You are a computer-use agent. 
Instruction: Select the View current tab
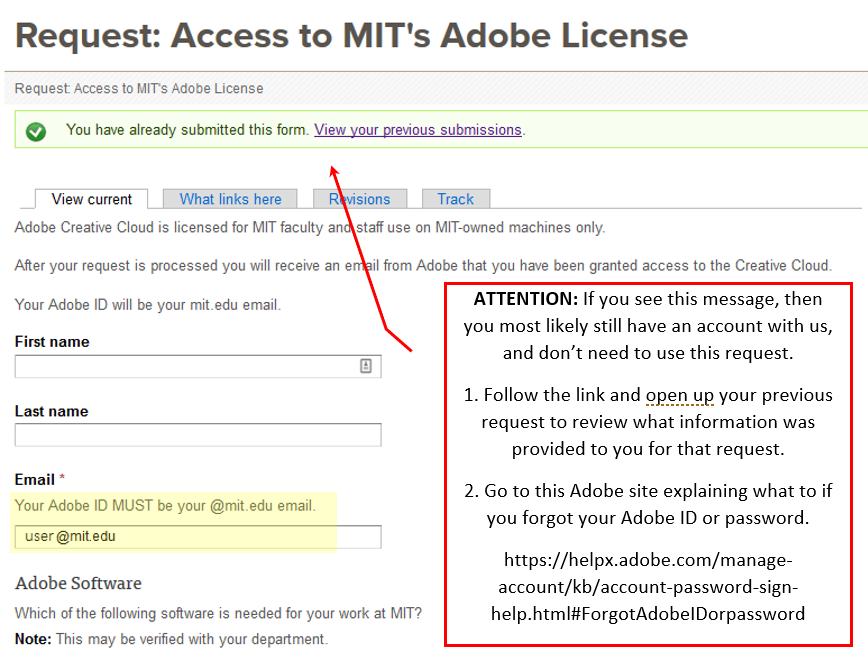click(x=91, y=199)
